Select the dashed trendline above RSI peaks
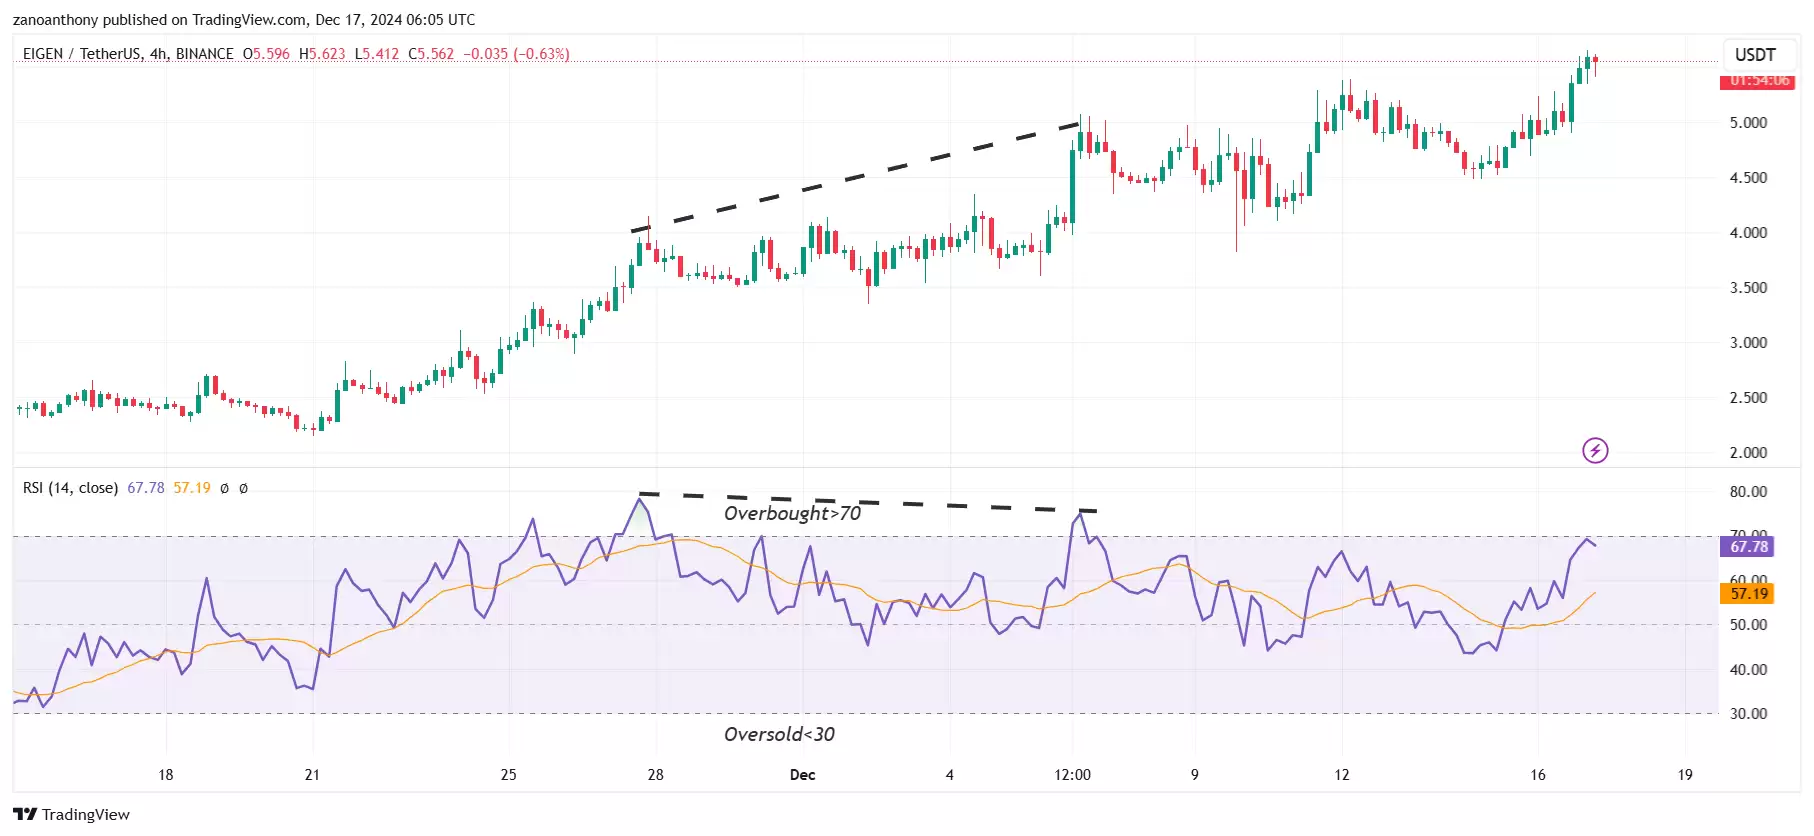 [x=867, y=502]
